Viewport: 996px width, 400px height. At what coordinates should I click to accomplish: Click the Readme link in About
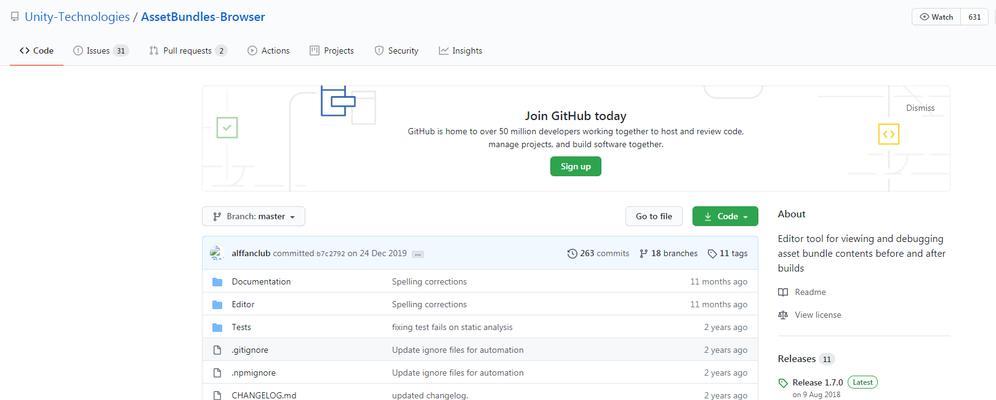810,292
